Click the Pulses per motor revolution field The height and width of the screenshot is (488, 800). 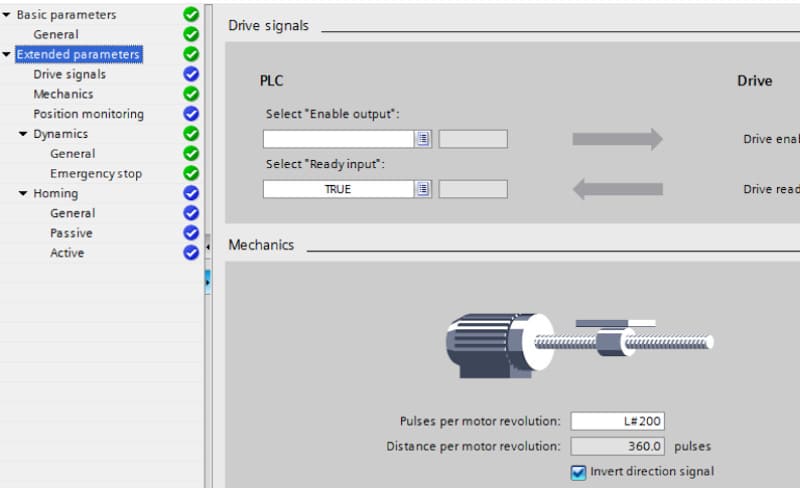coord(617,422)
